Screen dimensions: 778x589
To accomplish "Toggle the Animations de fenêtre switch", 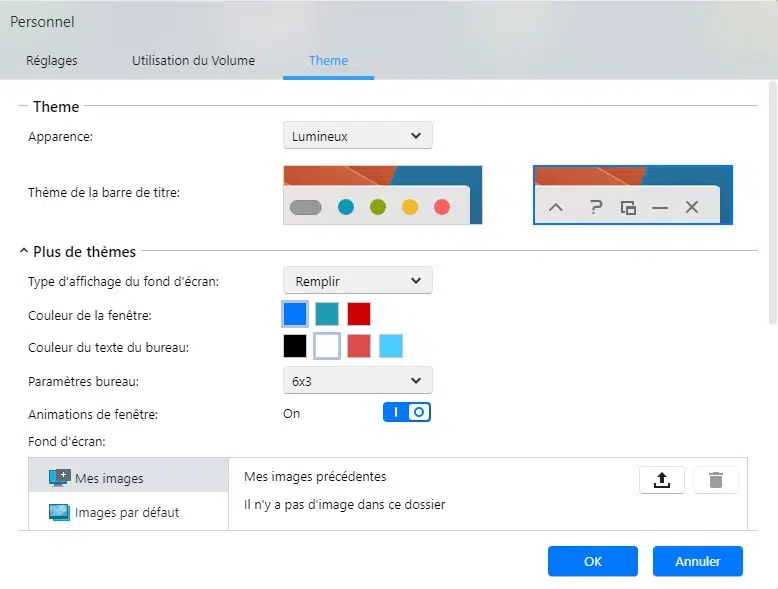I will click(406, 412).
